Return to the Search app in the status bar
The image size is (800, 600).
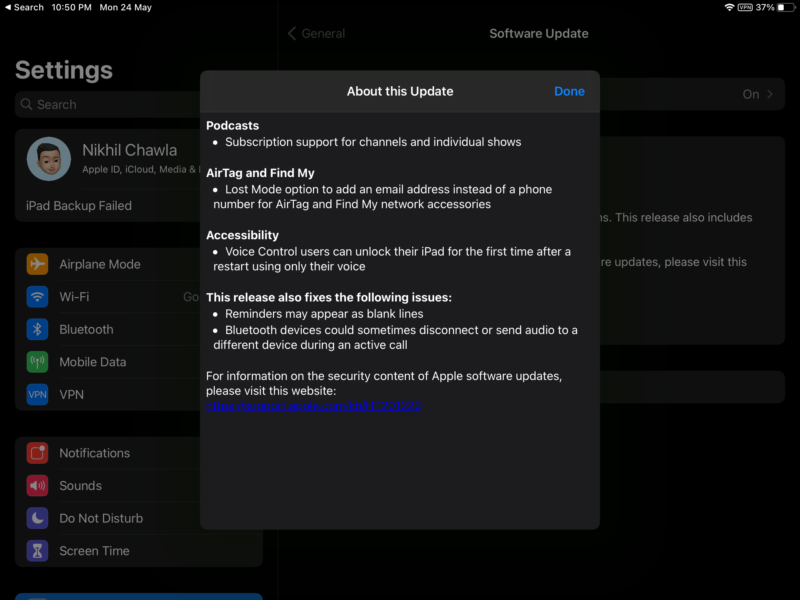coord(24,7)
